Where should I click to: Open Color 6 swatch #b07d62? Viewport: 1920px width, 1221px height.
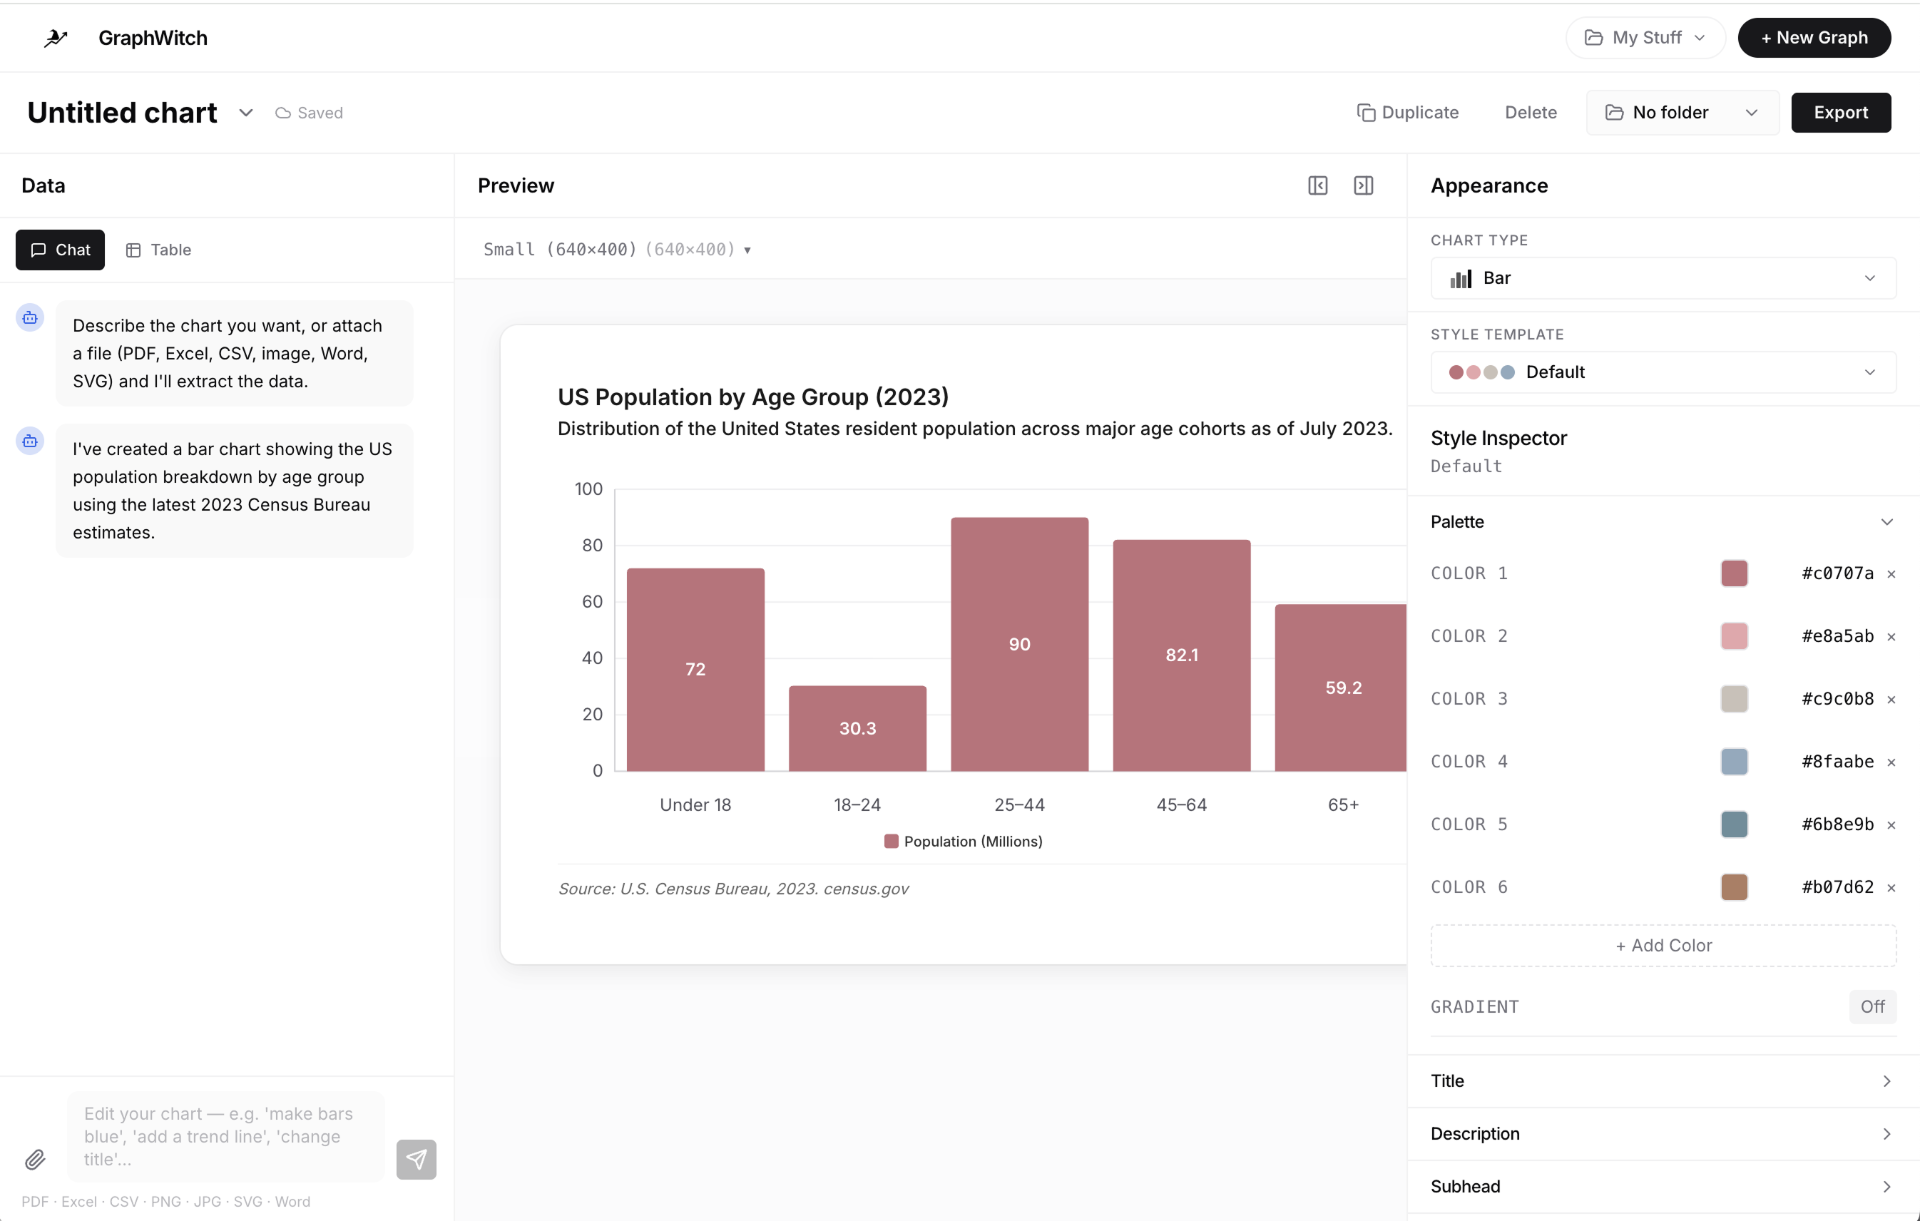(1734, 887)
